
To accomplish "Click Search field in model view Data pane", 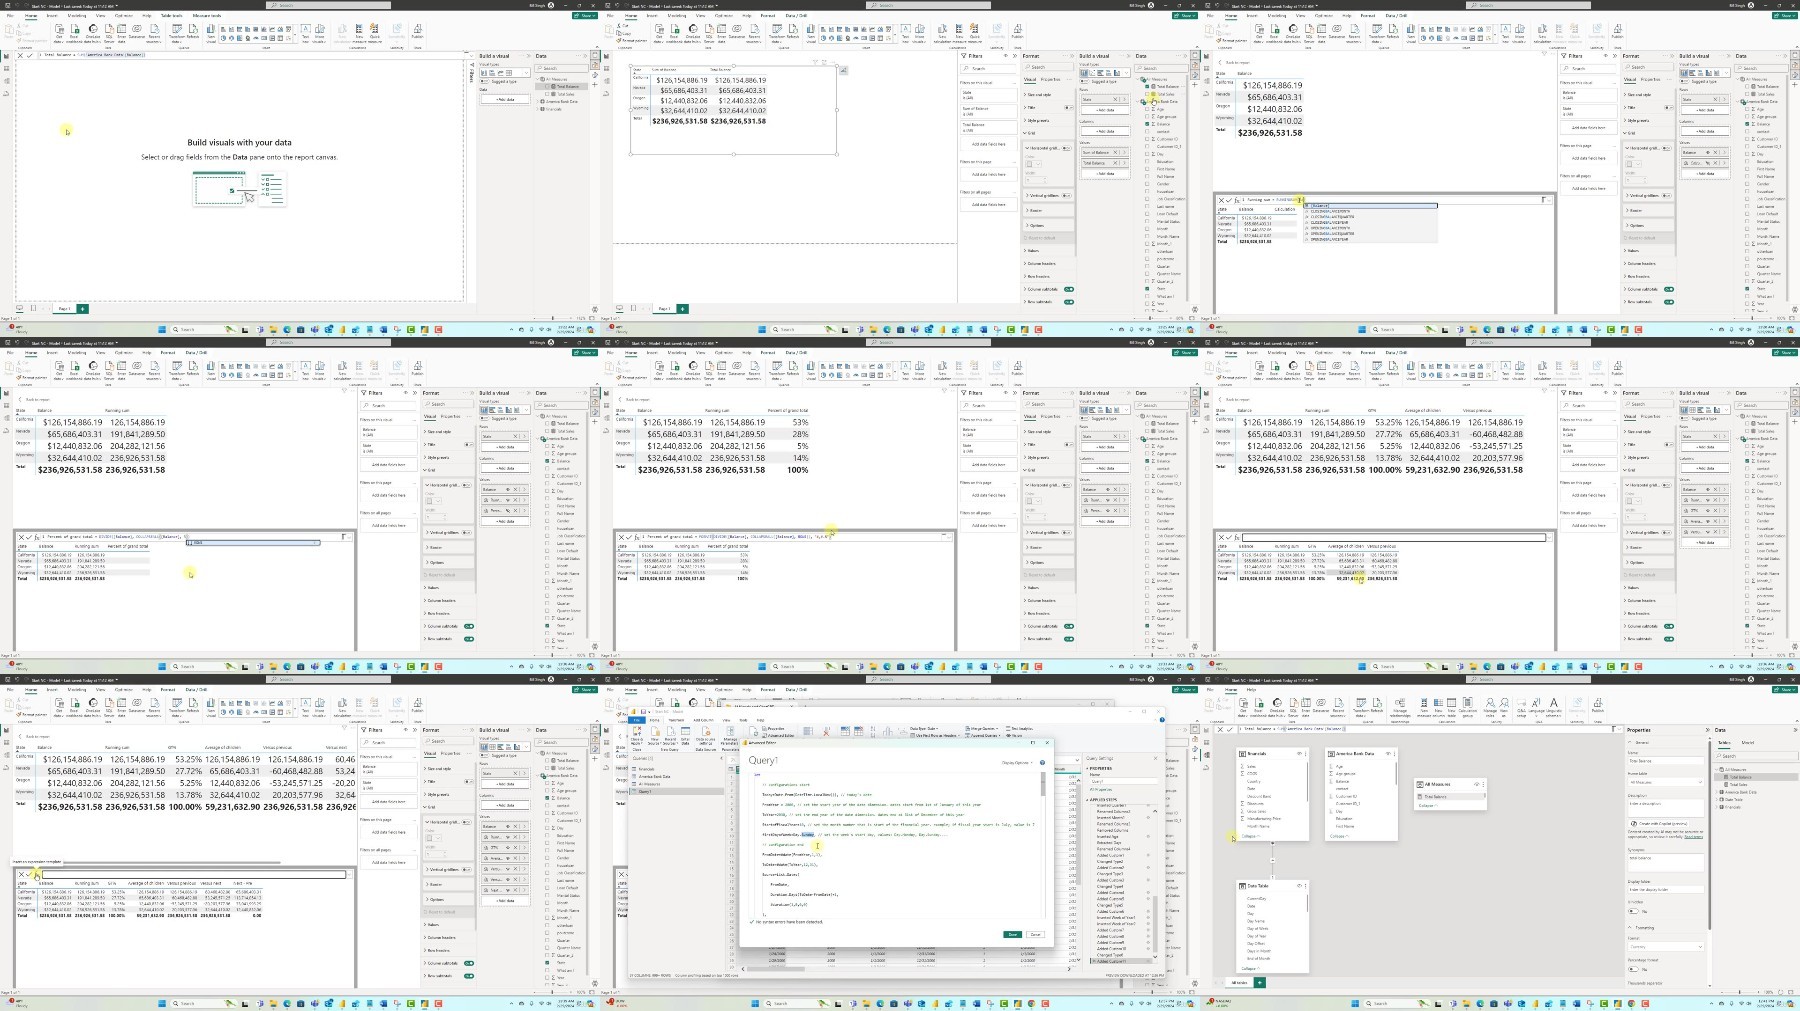I will [x=1757, y=756].
